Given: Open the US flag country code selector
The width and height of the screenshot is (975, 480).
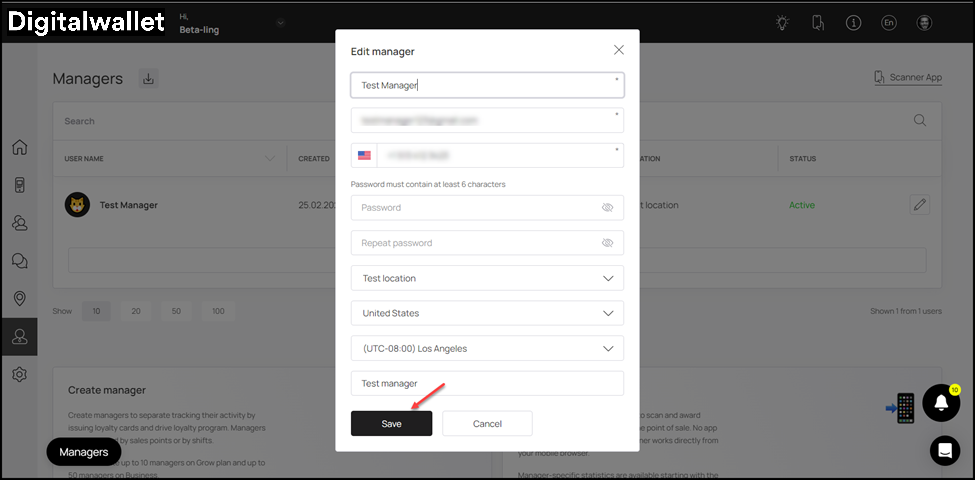Looking at the screenshot, I should click(364, 156).
